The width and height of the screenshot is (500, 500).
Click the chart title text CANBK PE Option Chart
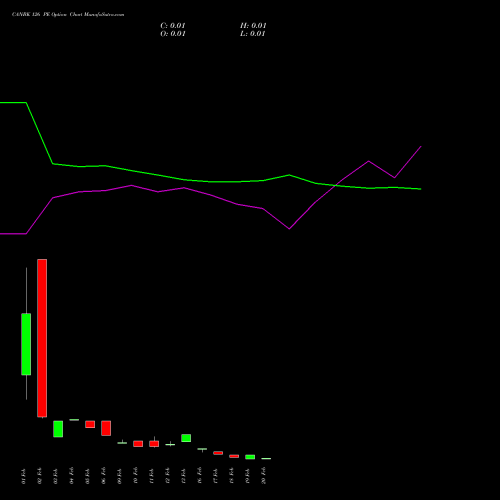click(x=68, y=15)
